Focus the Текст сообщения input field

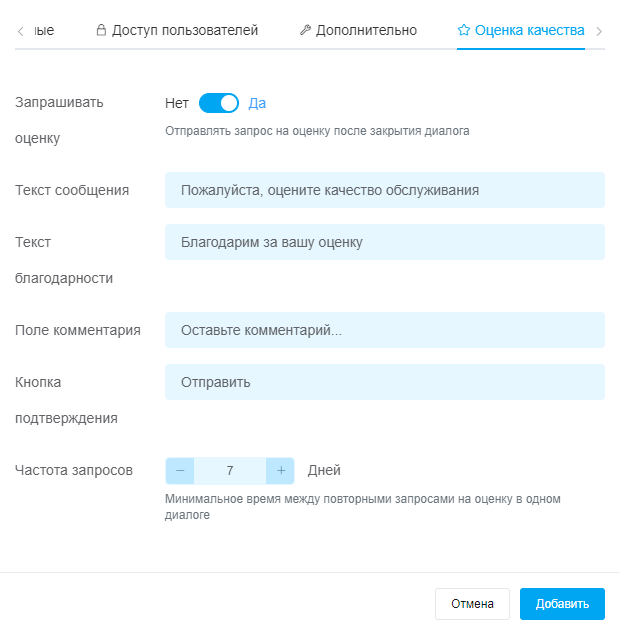(x=384, y=190)
